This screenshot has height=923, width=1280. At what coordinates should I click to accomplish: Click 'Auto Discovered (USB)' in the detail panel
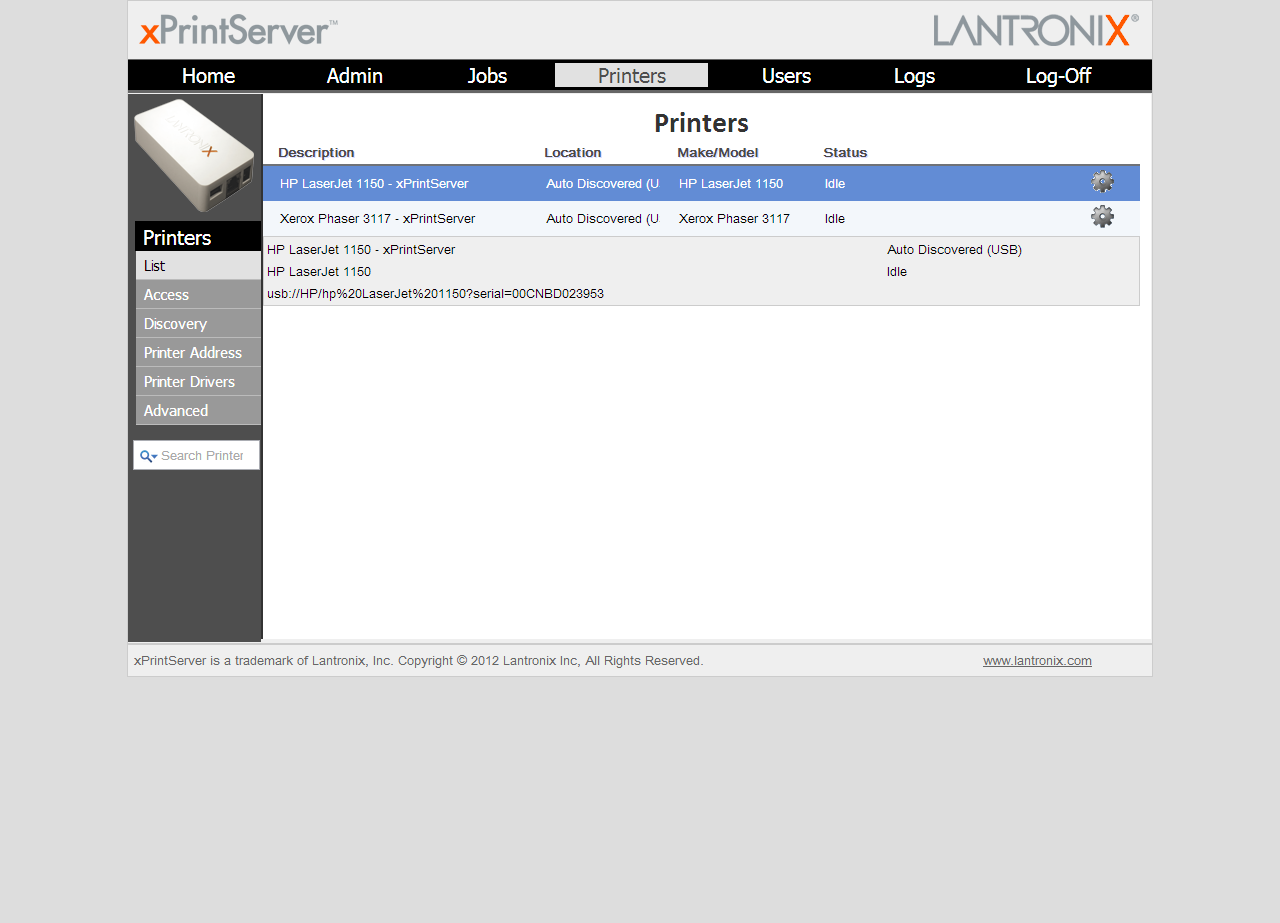click(x=954, y=250)
